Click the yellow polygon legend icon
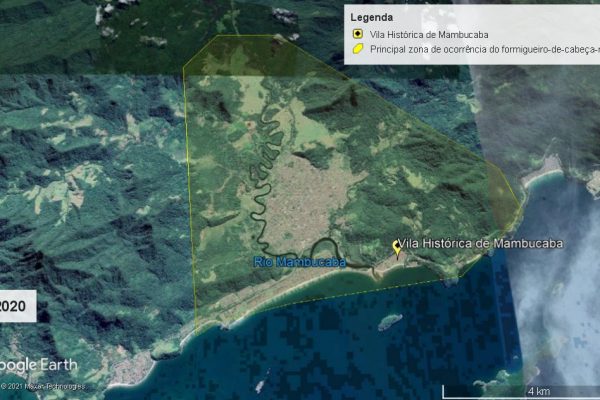The image size is (600, 400). [x=357, y=48]
